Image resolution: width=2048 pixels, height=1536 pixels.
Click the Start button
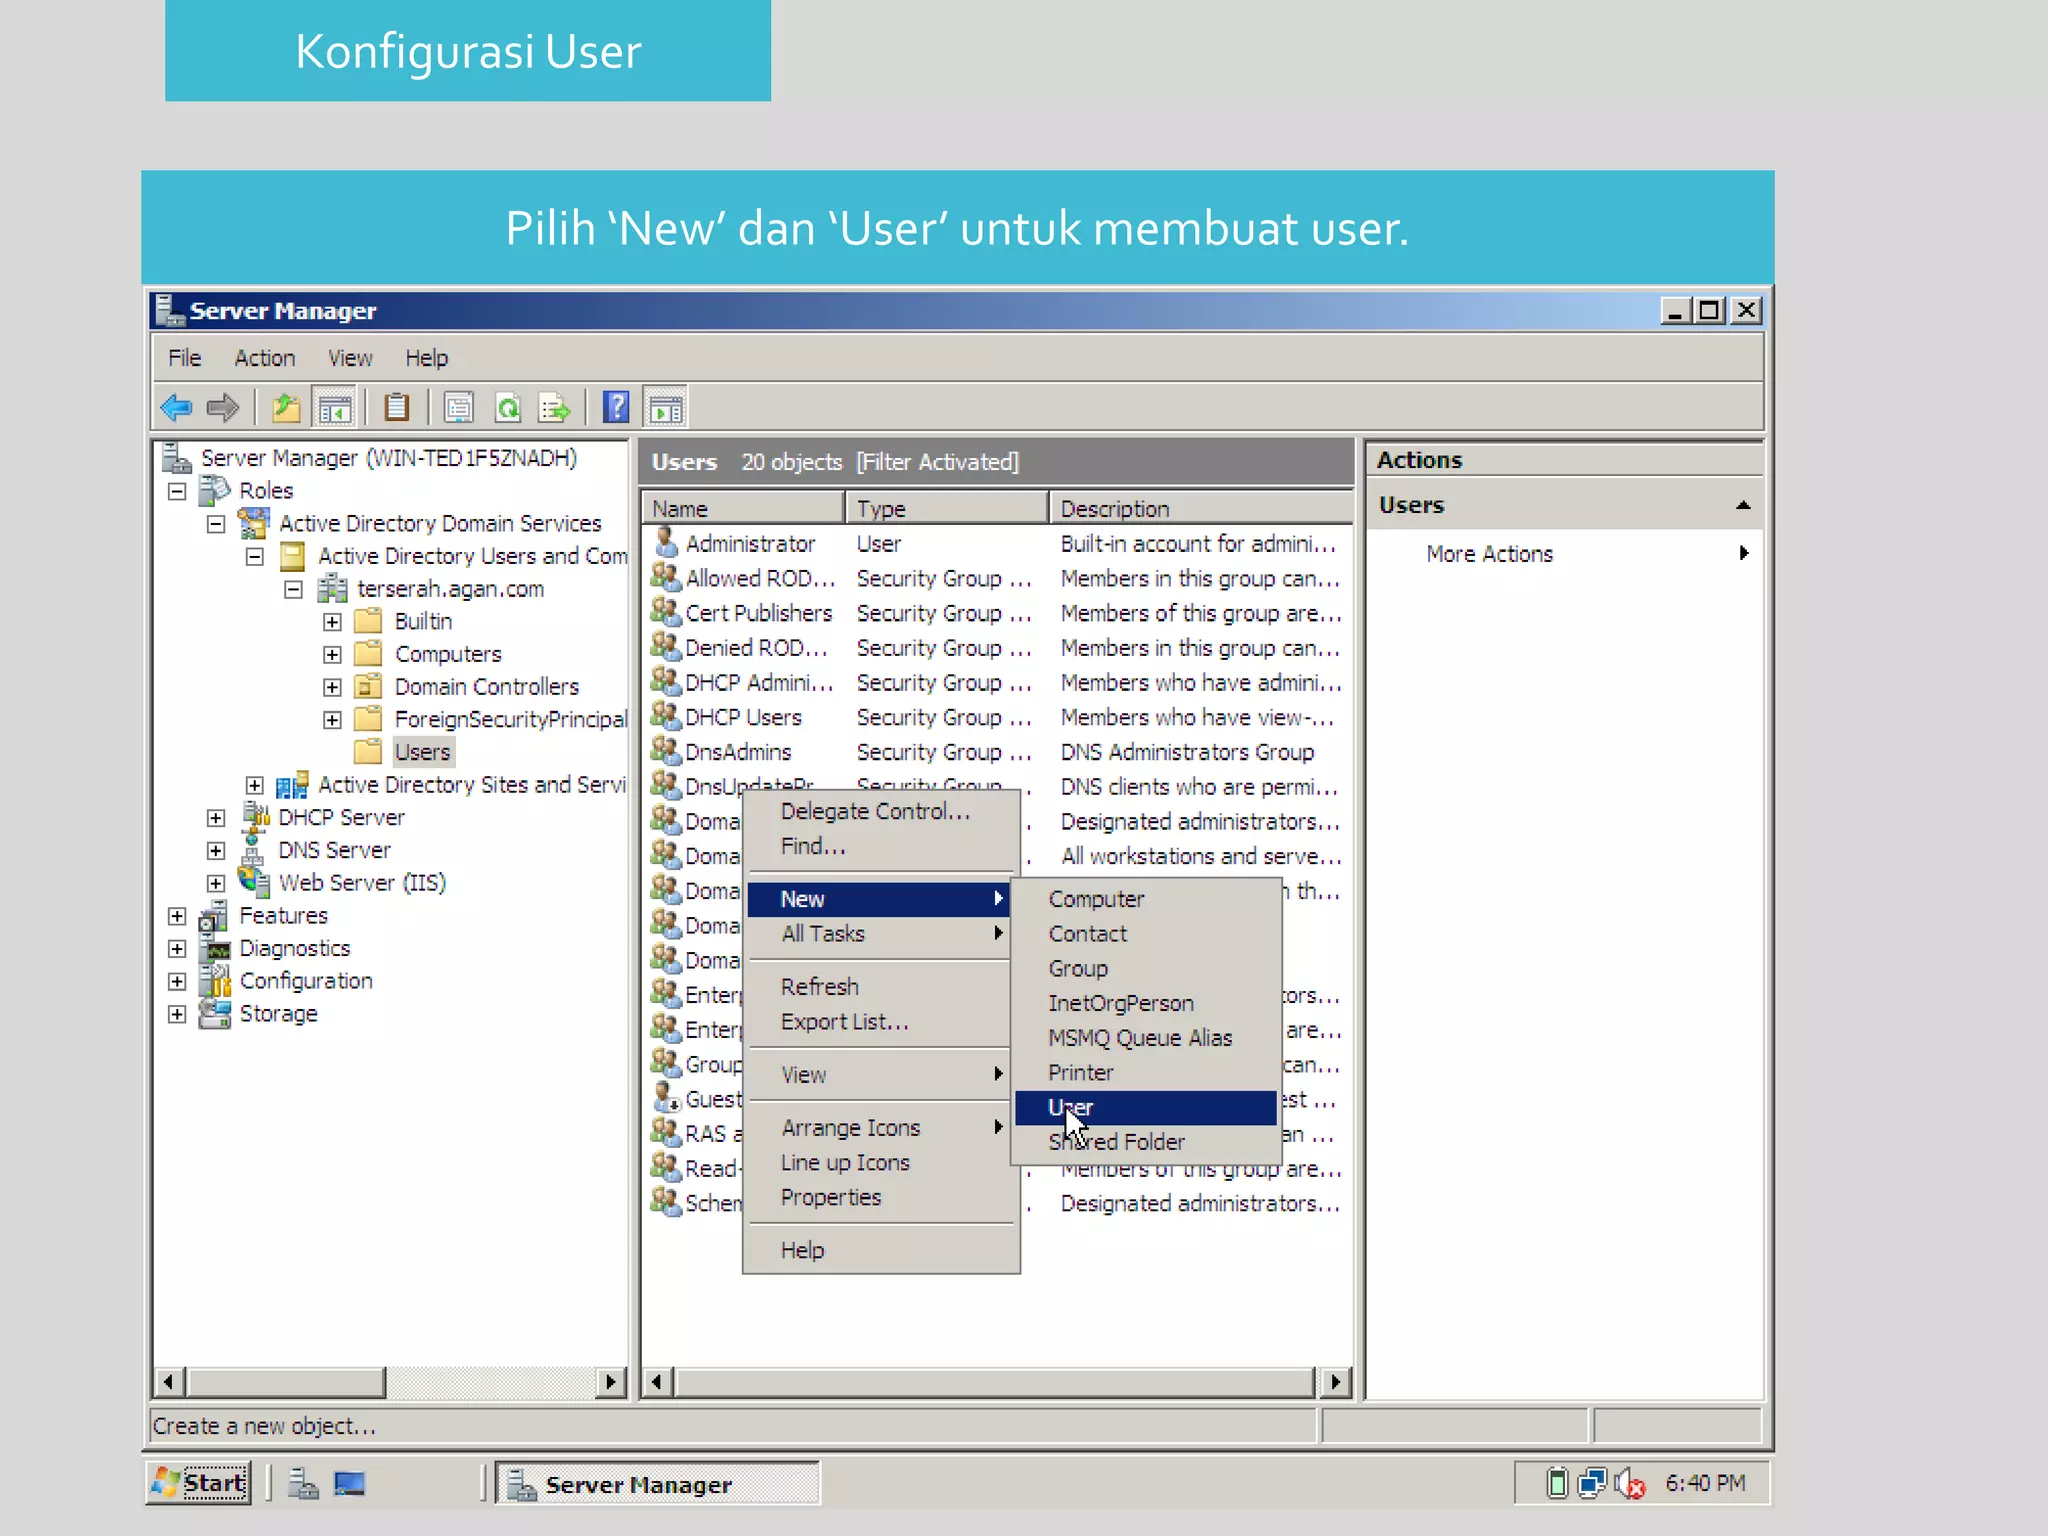pos(199,1483)
